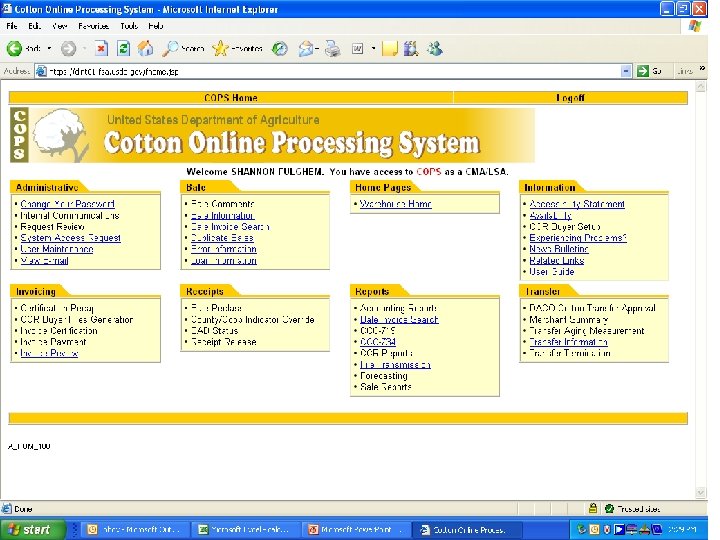Open Bale Invoice Search report link

coord(399,320)
